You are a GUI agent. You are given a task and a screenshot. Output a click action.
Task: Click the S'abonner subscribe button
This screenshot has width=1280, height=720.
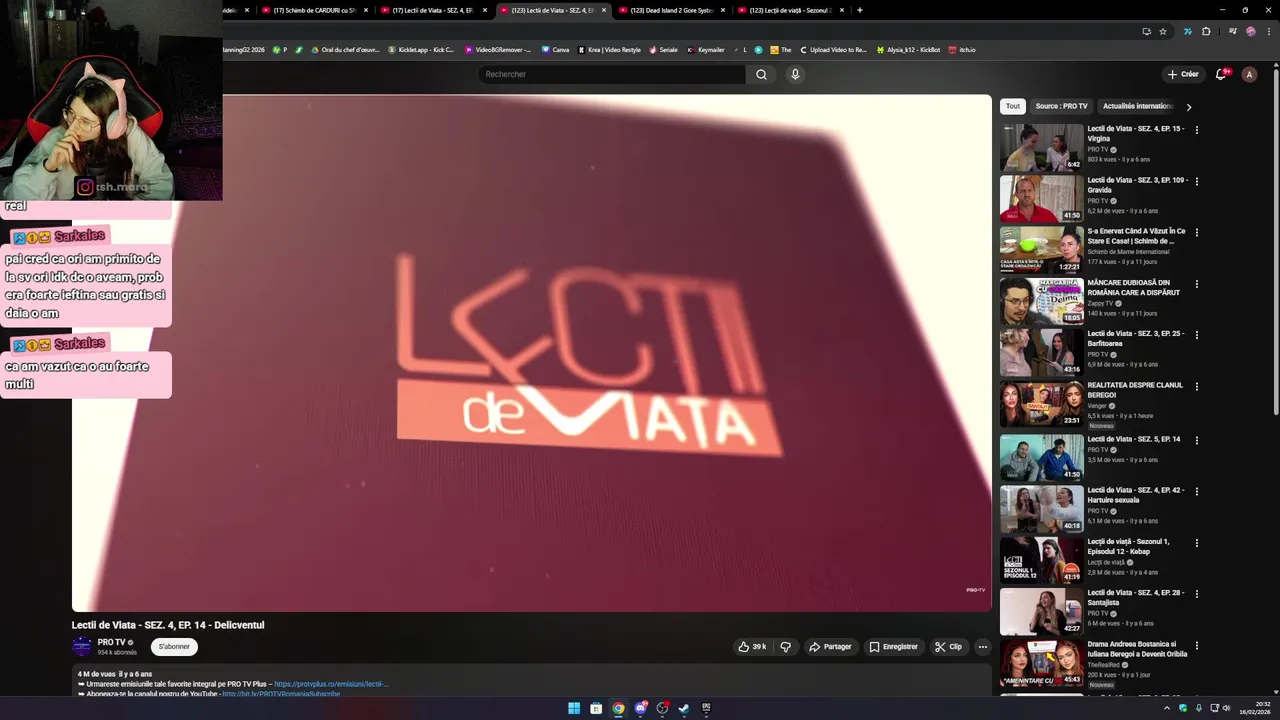coord(174,647)
